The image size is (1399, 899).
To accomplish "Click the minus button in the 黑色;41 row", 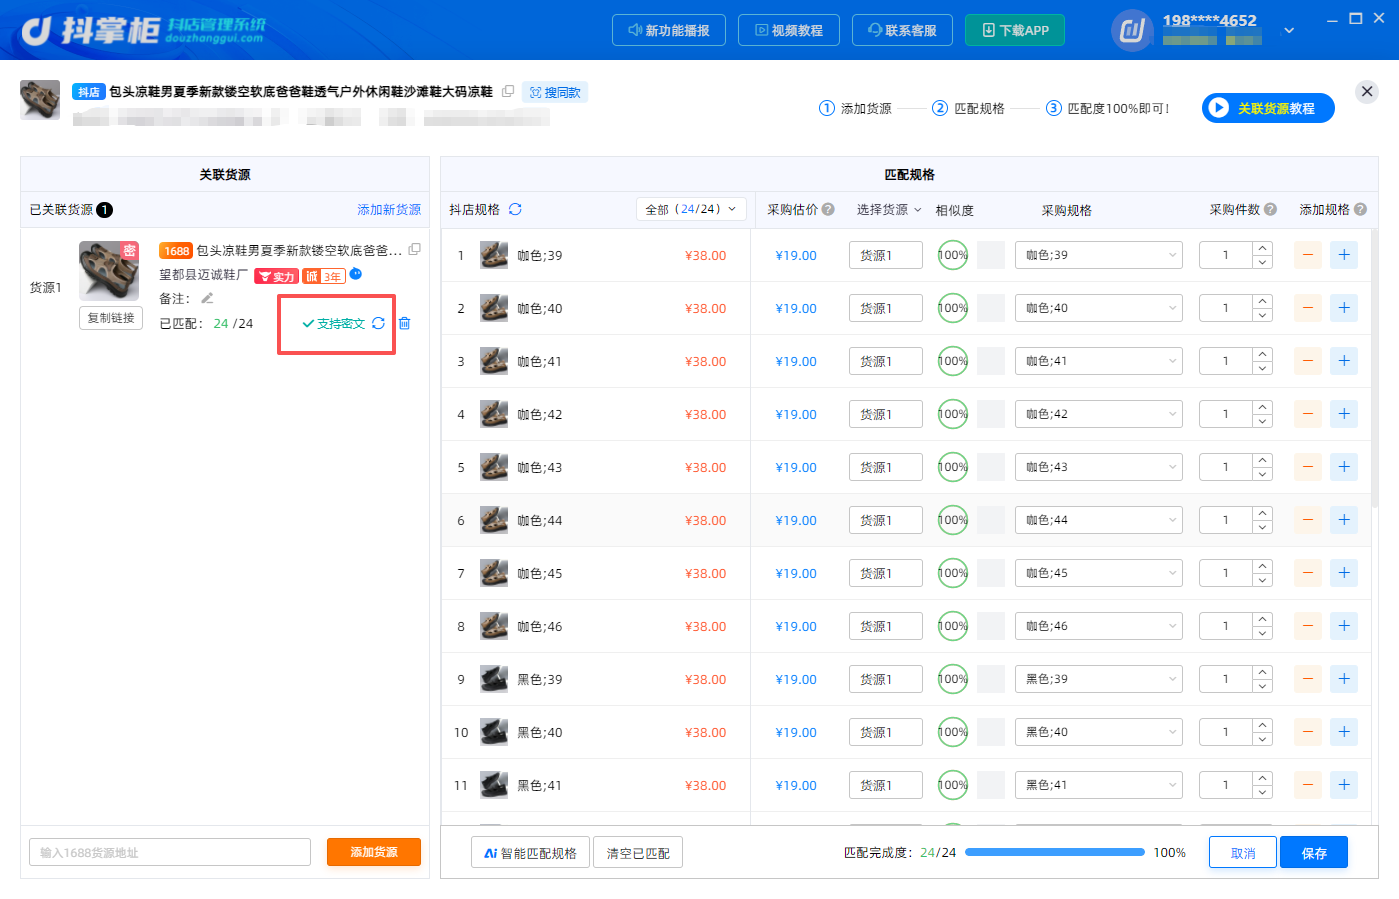I will tap(1308, 785).
